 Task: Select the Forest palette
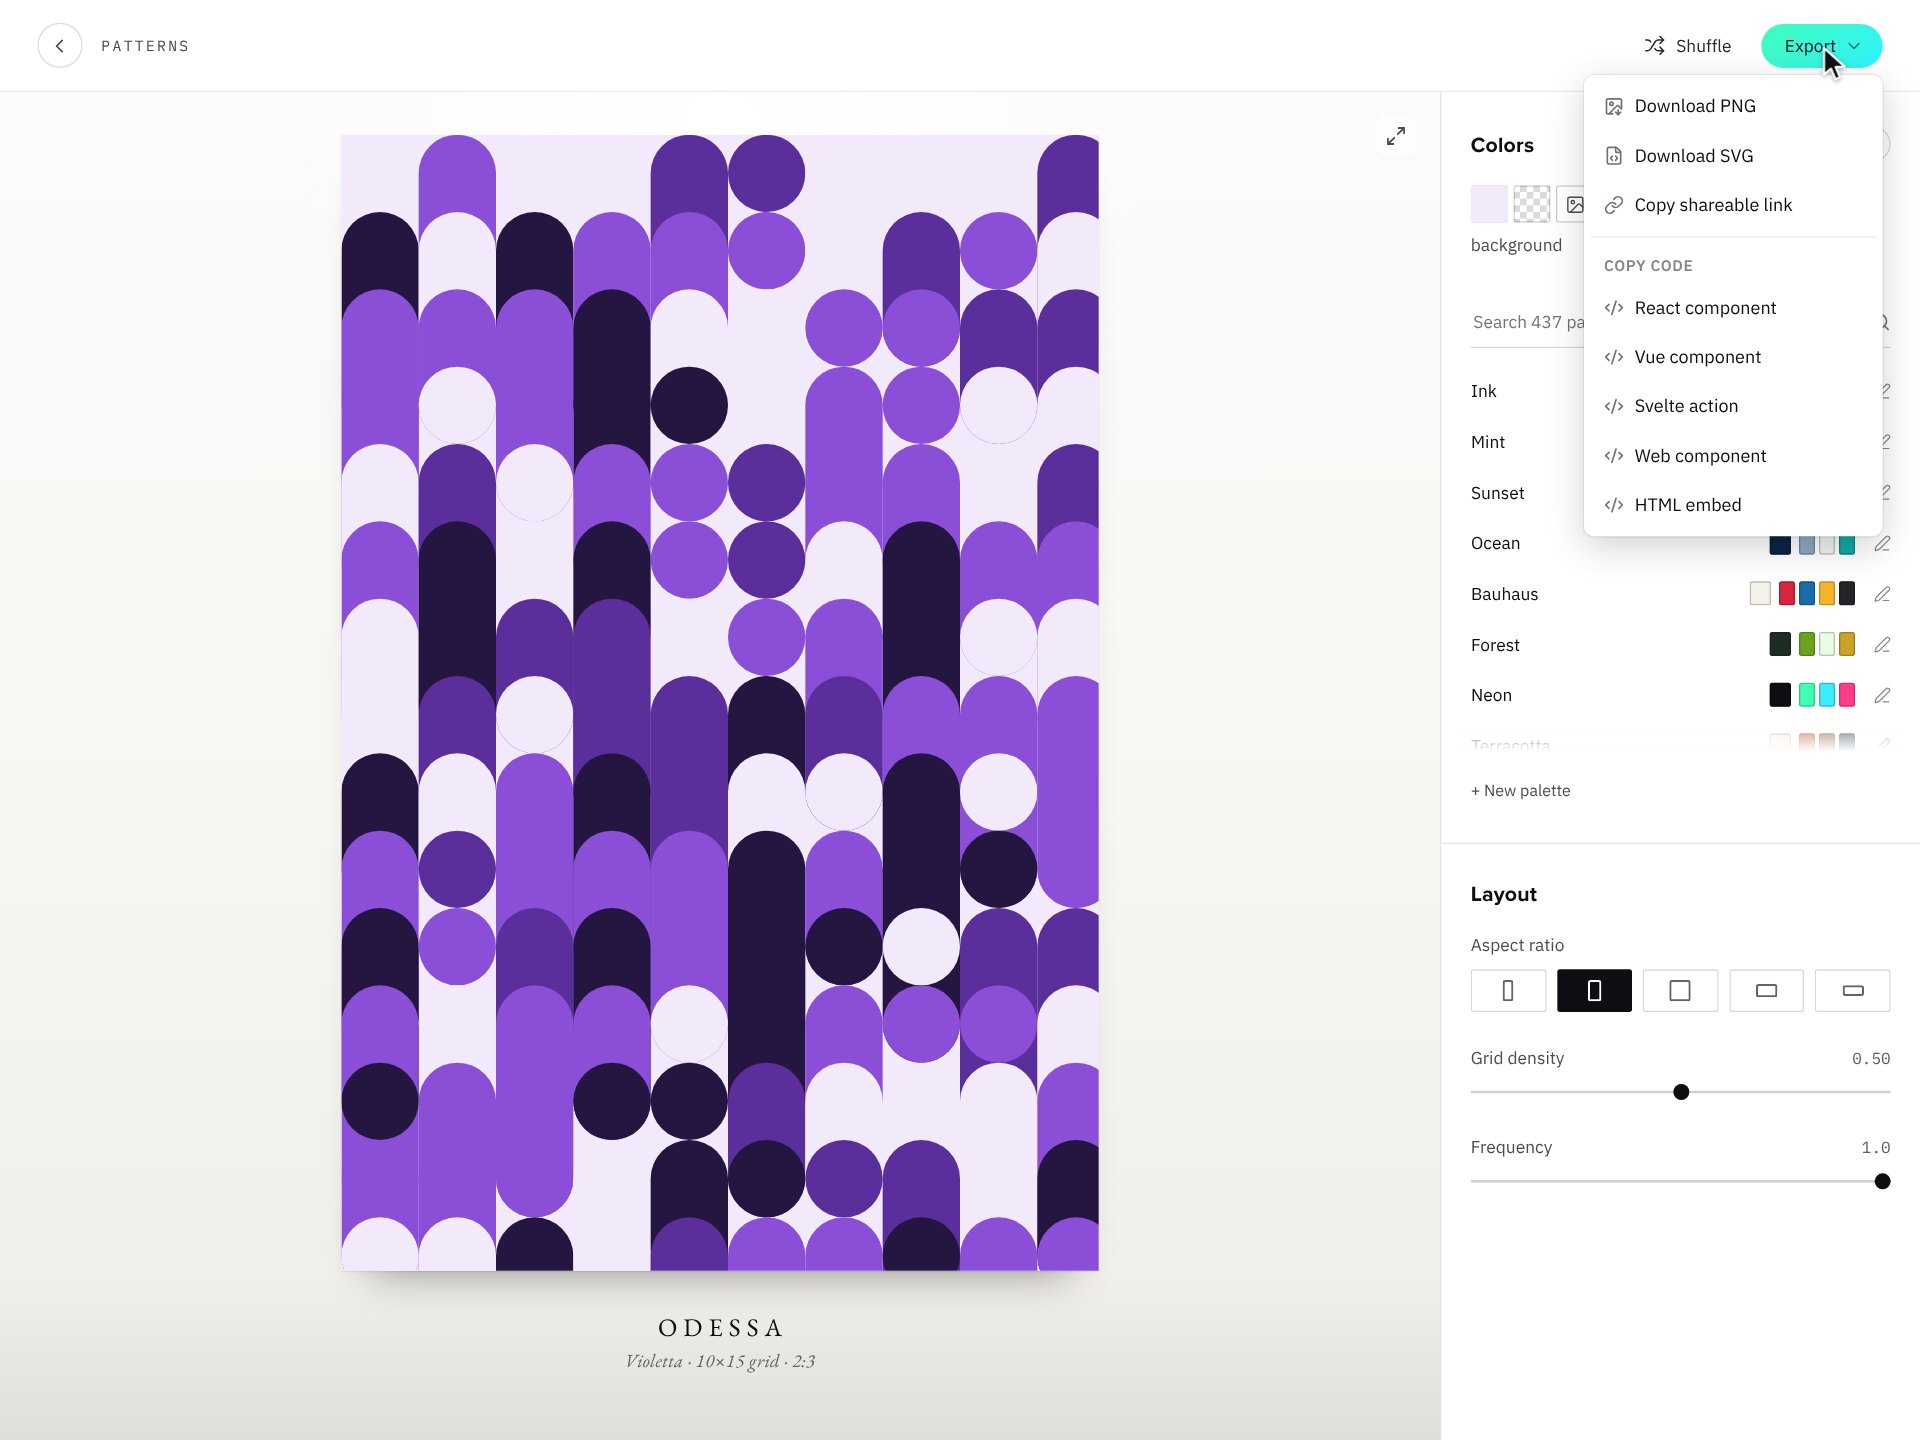pyautogui.click(x=1660, y=645)
